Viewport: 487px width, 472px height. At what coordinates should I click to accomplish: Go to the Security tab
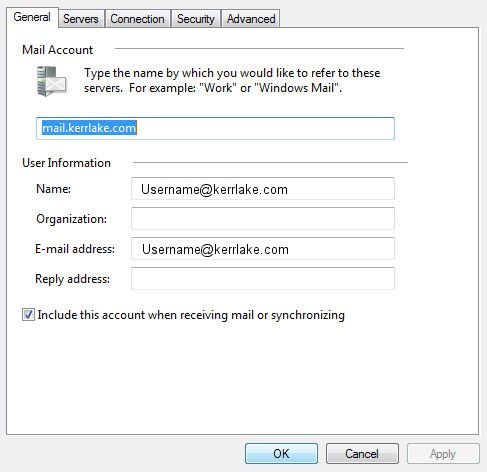pos(196,19)
